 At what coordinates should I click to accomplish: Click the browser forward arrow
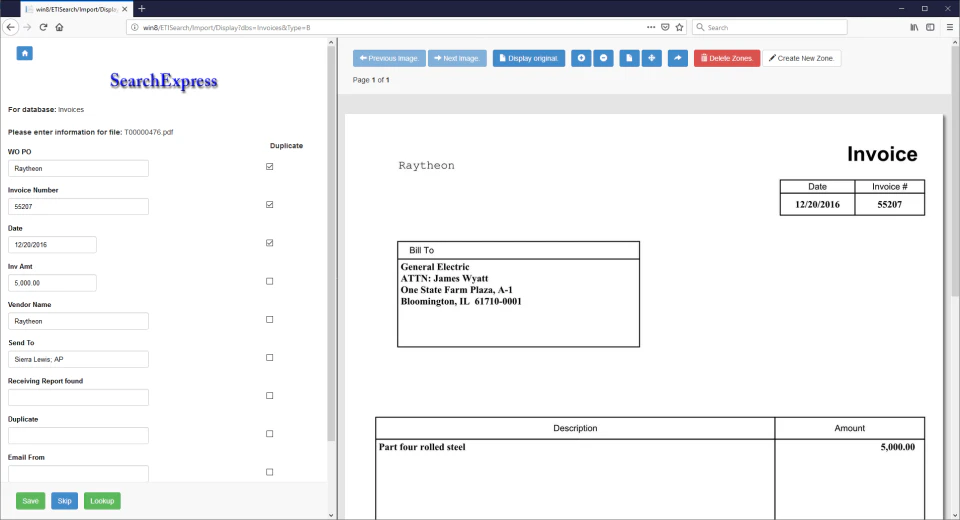click(27, 27)
